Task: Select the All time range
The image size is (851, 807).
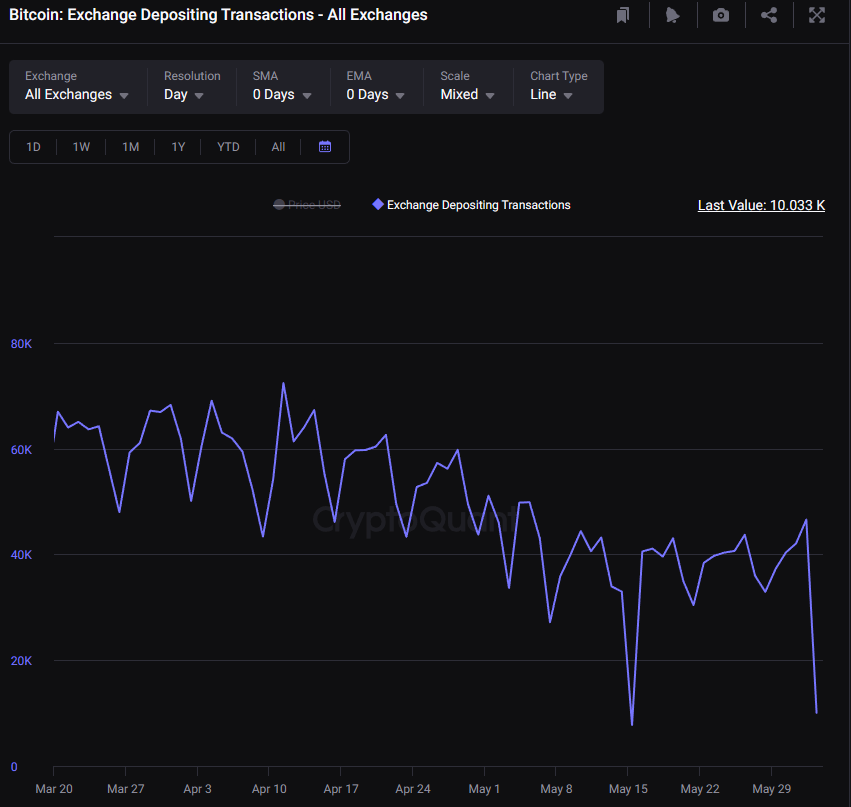Action: (278, 147)
